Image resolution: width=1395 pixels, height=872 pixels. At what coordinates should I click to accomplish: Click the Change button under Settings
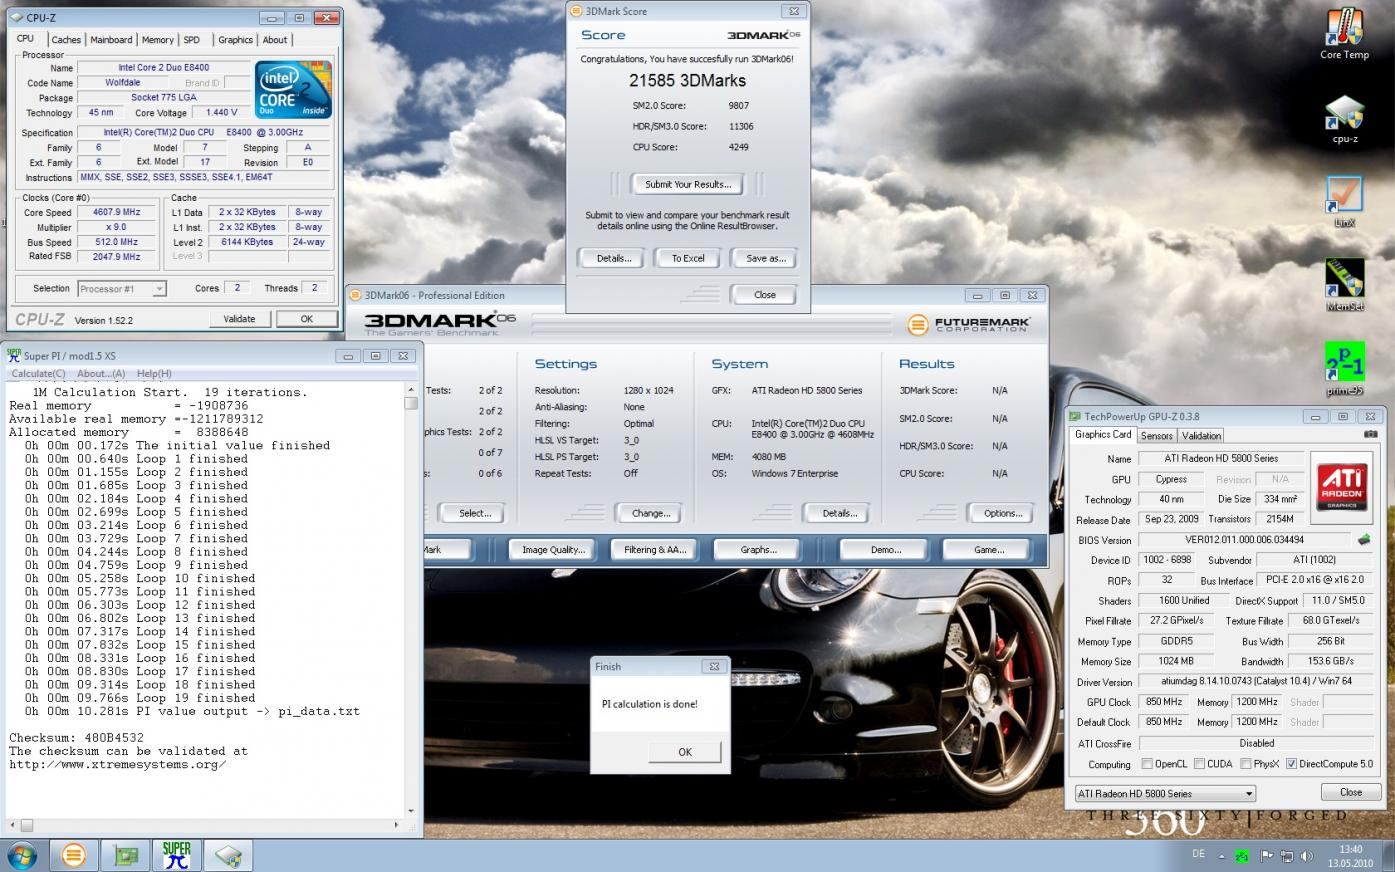click(651, 513)
